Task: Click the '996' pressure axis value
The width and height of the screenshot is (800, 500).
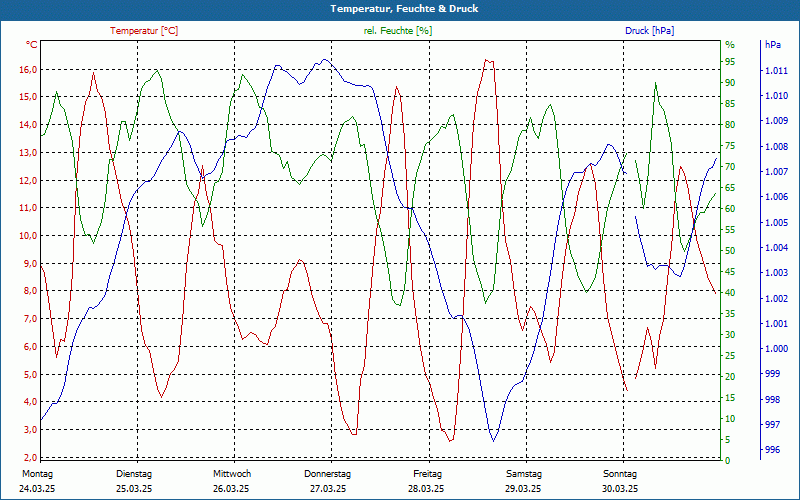Action: (x=773, y=449)
